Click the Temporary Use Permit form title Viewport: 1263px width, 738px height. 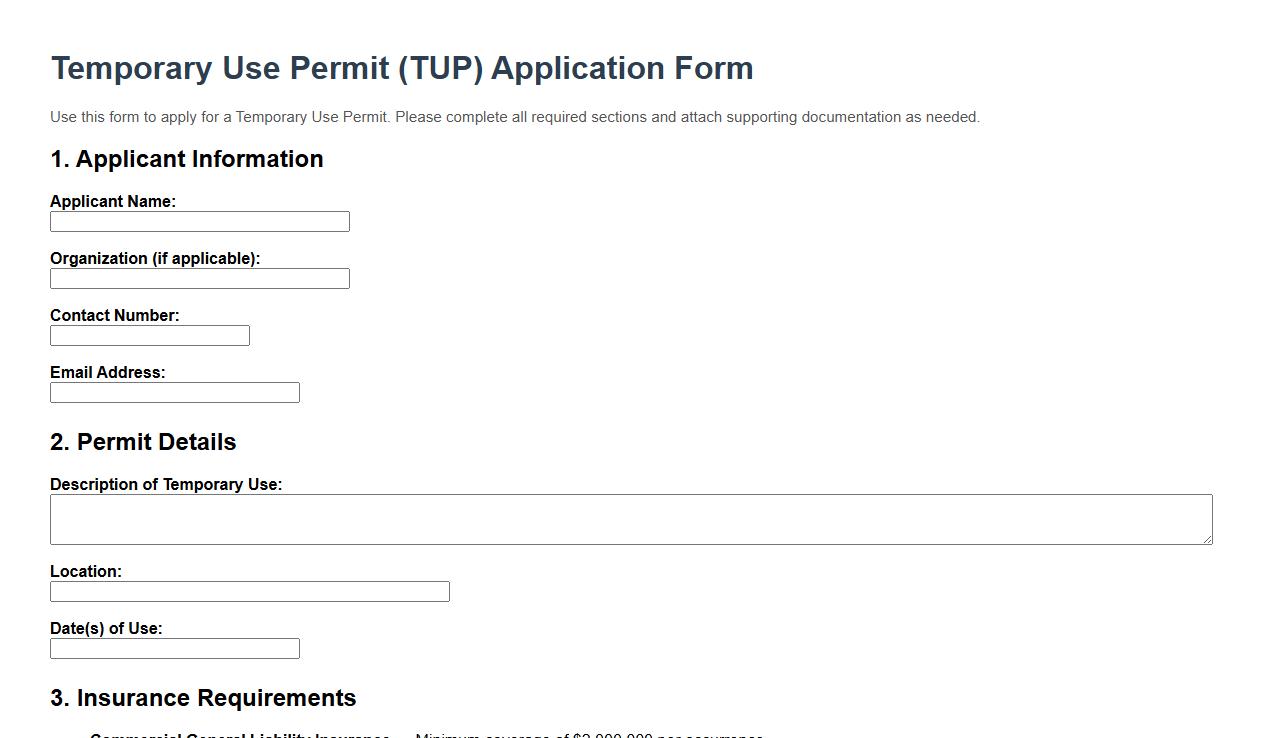[402, 68]
